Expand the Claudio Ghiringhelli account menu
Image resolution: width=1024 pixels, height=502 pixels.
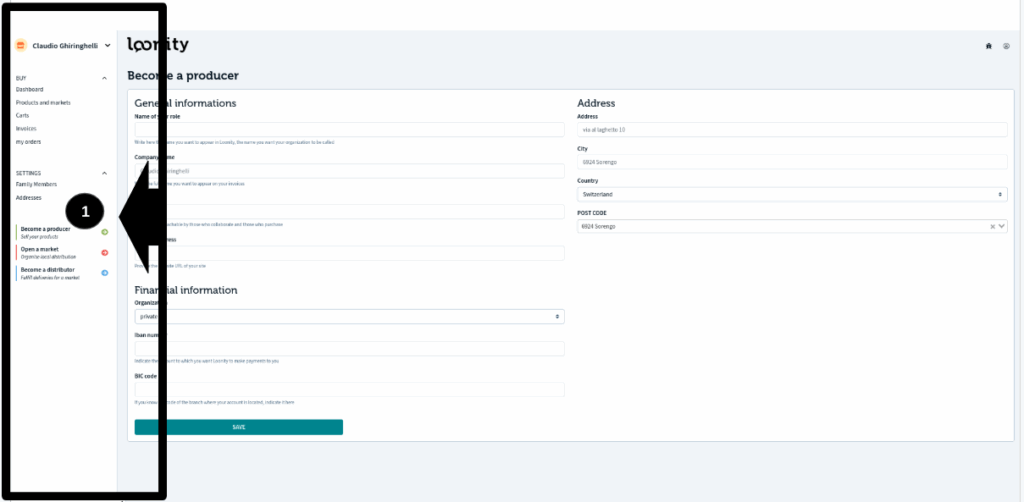(107, 45)
